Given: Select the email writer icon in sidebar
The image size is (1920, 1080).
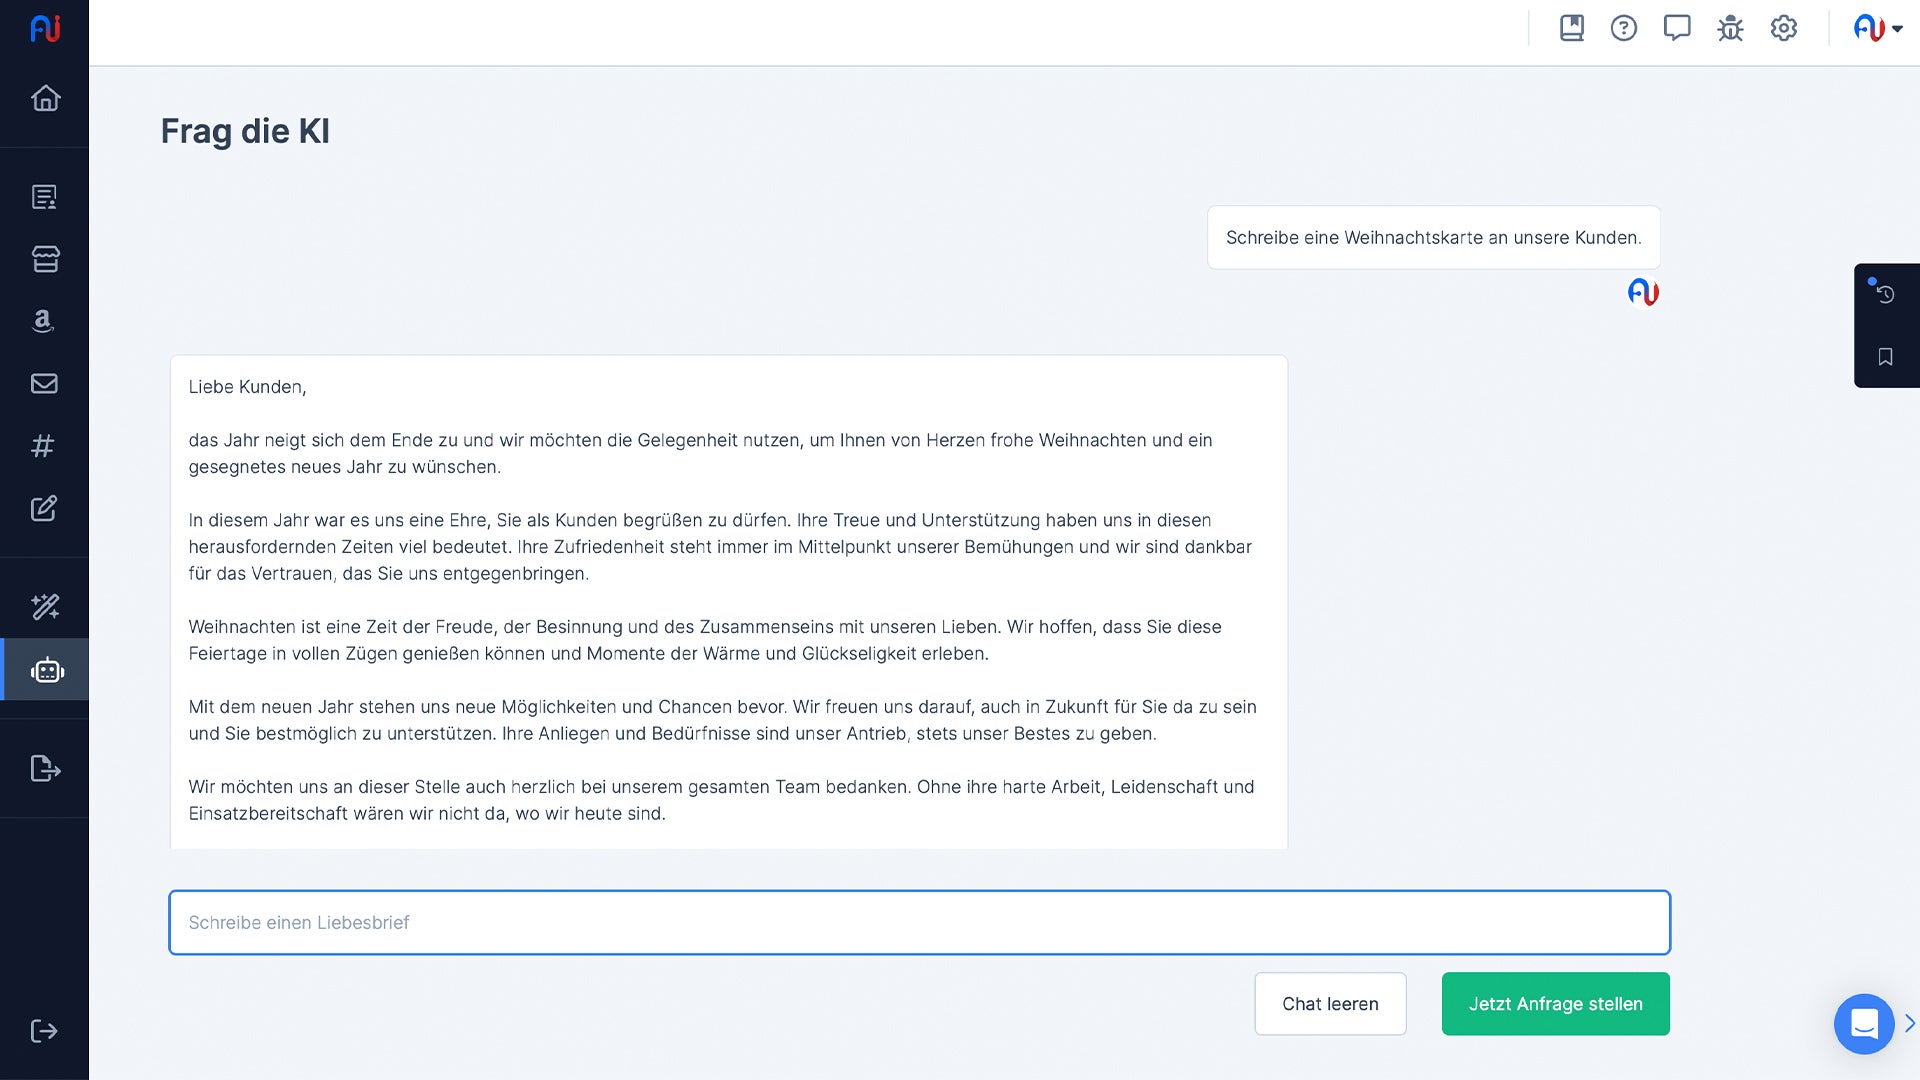Looking at the screenshot, I should click(45, 383).
